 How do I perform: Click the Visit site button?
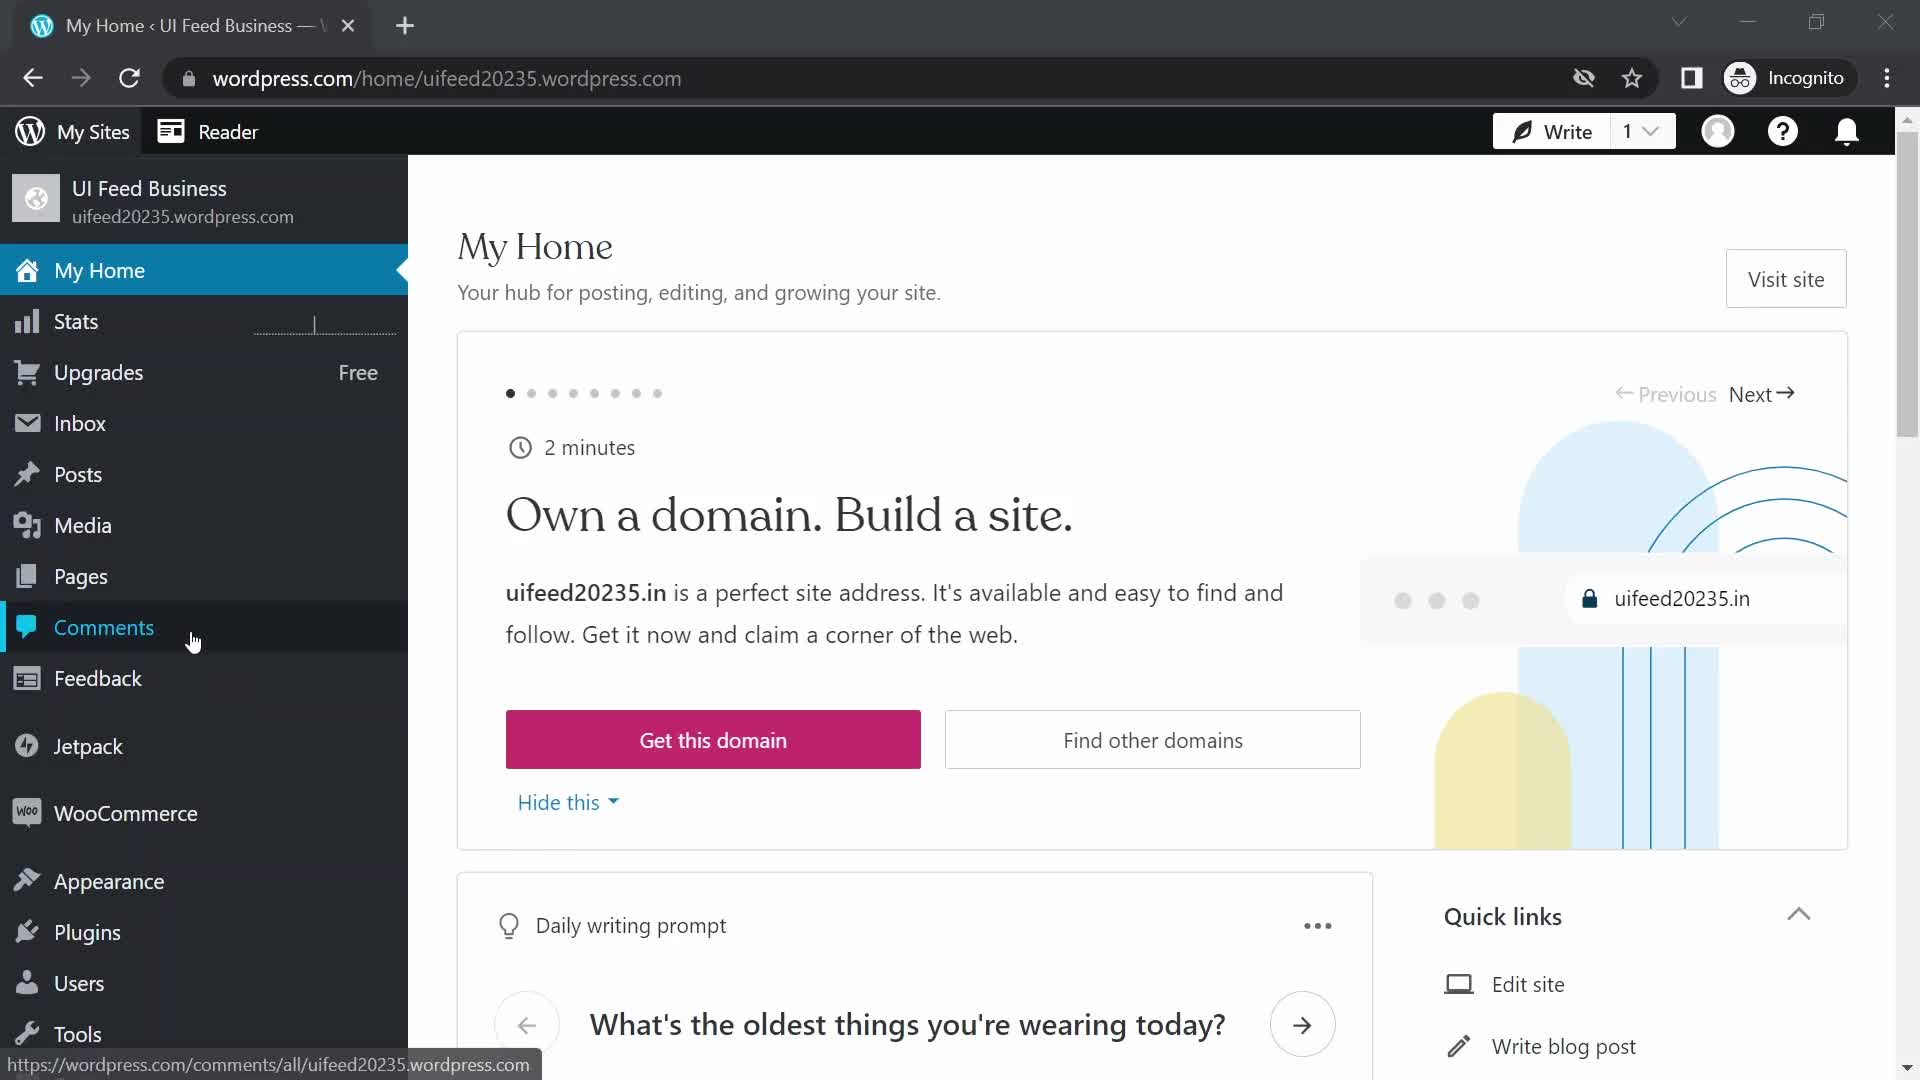coord(1785,279)
